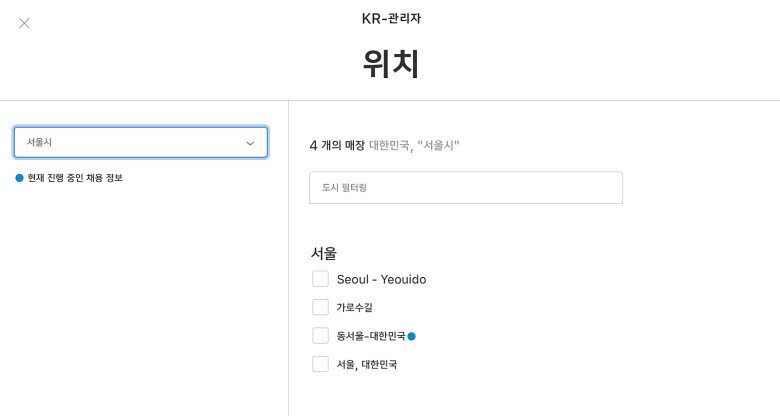Click the 서울 city group heading

tap(324, 253)
